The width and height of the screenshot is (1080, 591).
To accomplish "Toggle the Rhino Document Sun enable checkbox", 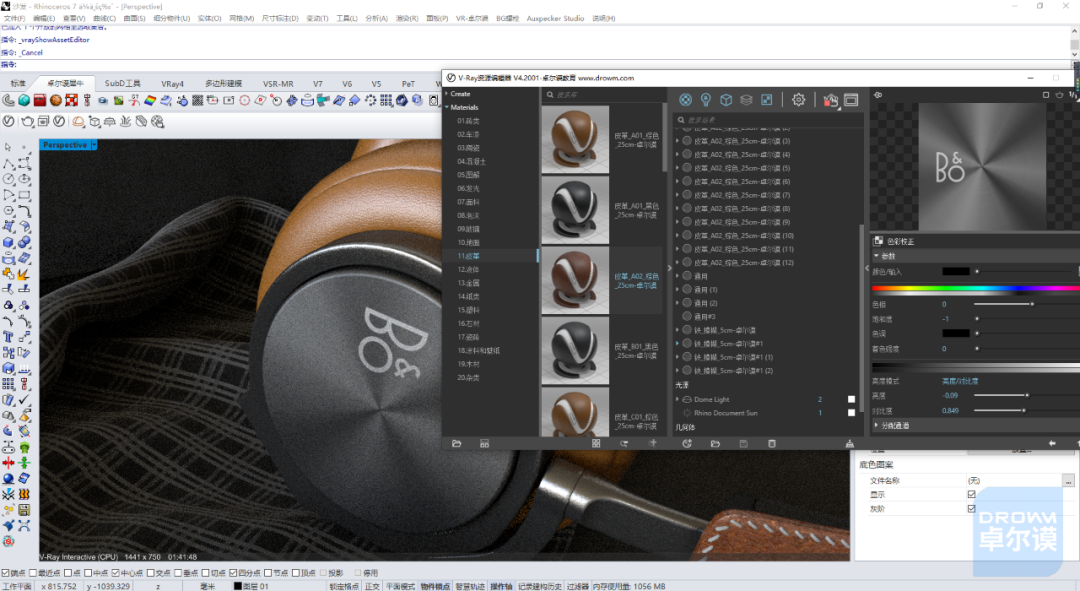I will [x=851, y=413].
